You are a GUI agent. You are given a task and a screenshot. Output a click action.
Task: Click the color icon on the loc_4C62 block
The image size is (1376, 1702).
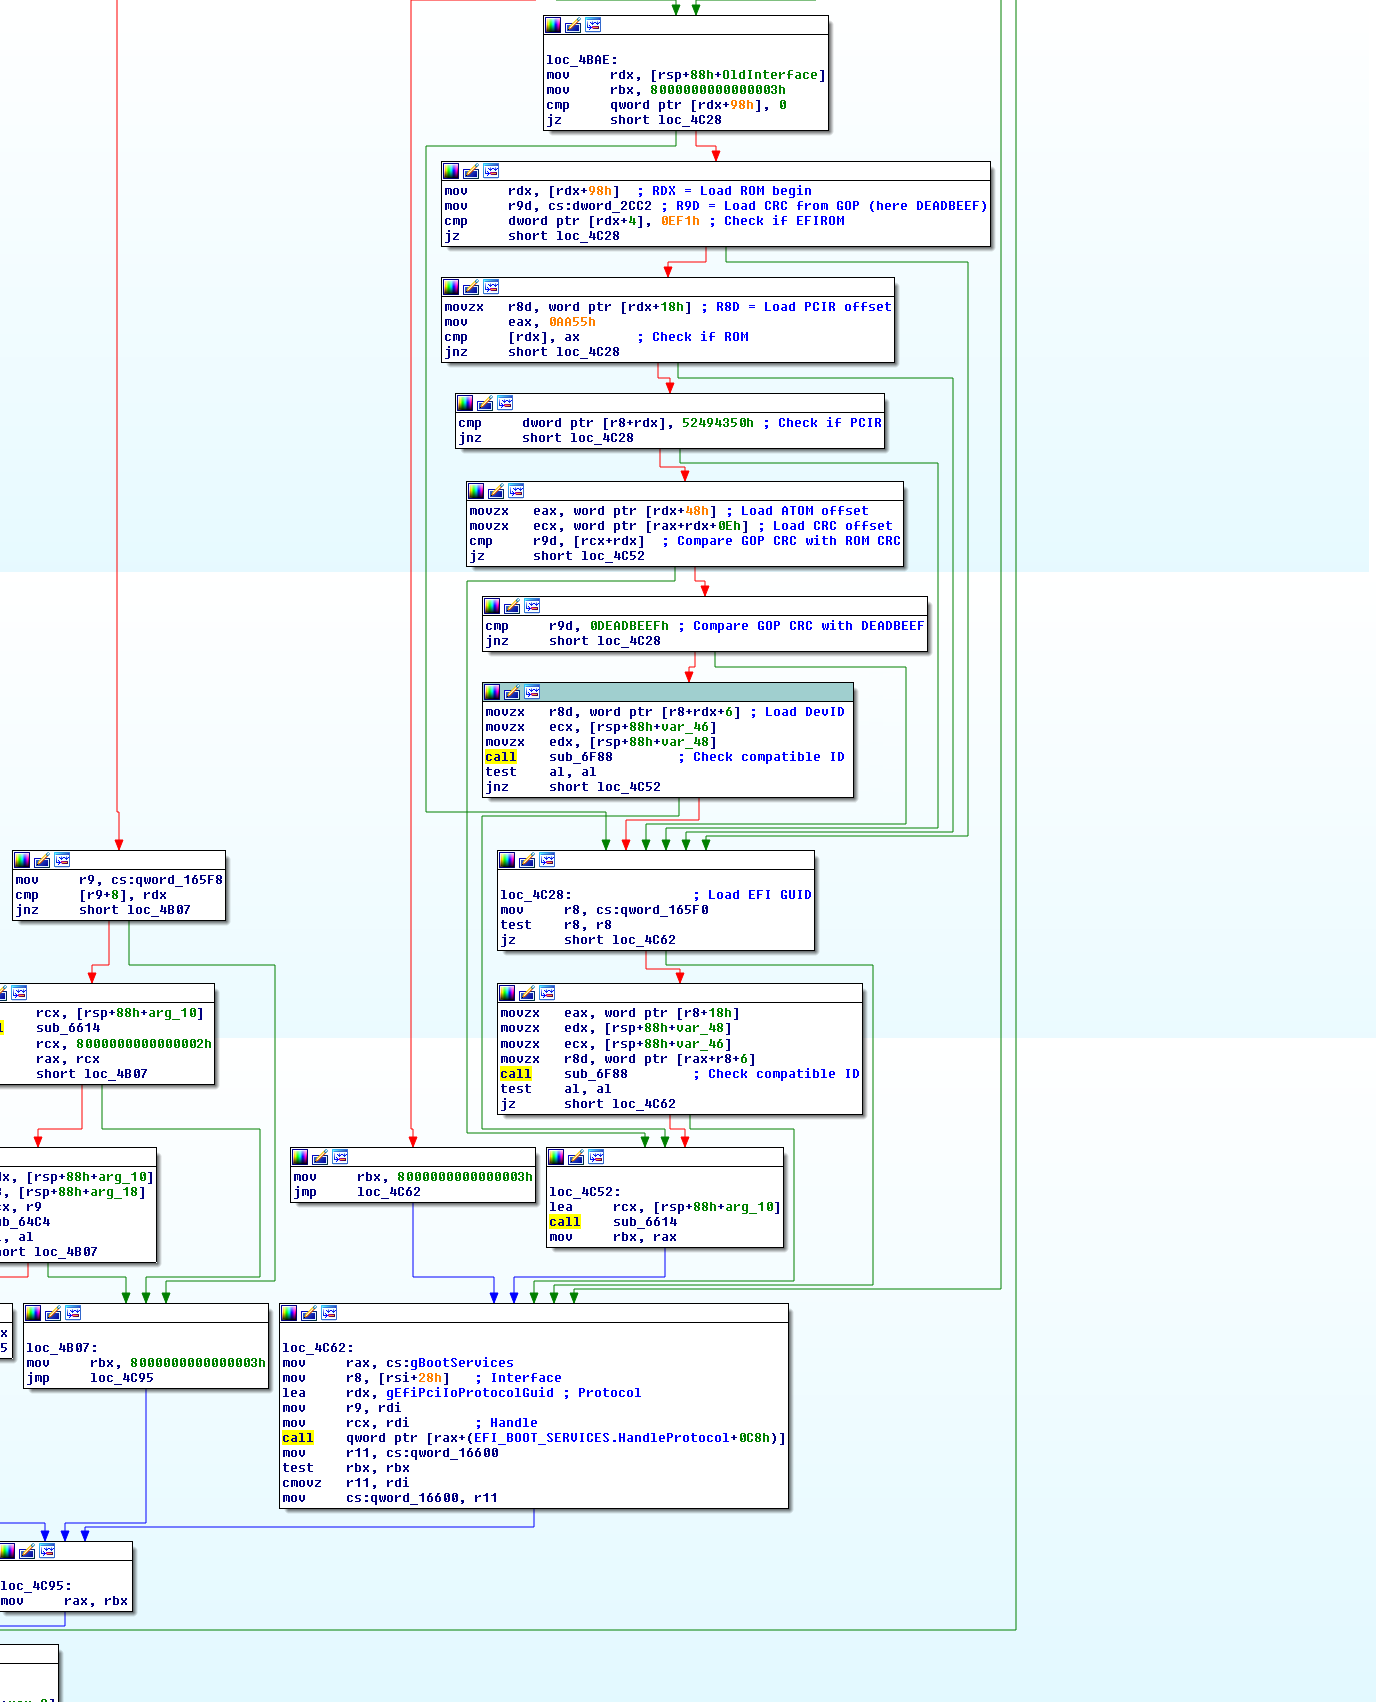tap(289, 1313)
